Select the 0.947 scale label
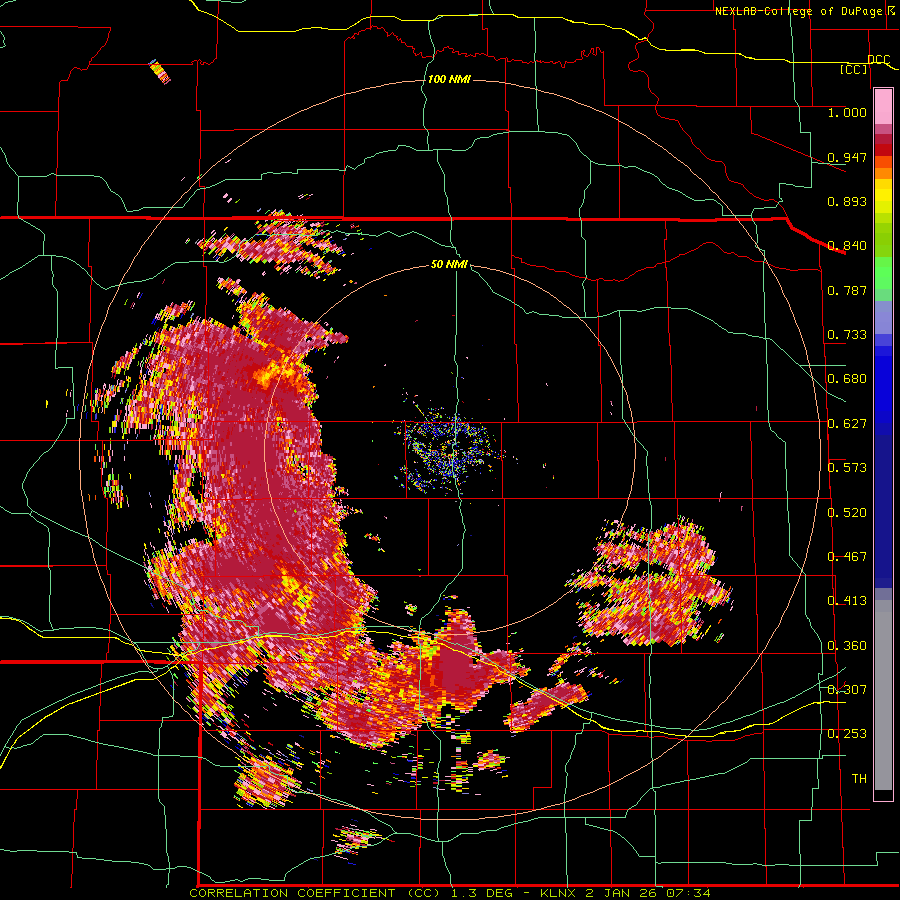The width and height of the screenshot is (900, 900). tap(847, 157)
